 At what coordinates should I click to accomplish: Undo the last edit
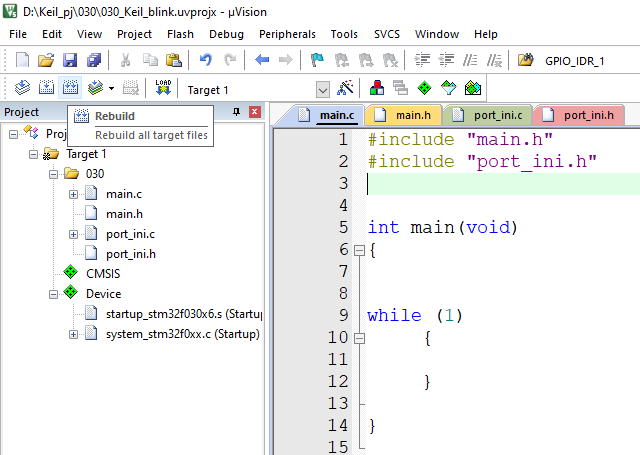205,60
